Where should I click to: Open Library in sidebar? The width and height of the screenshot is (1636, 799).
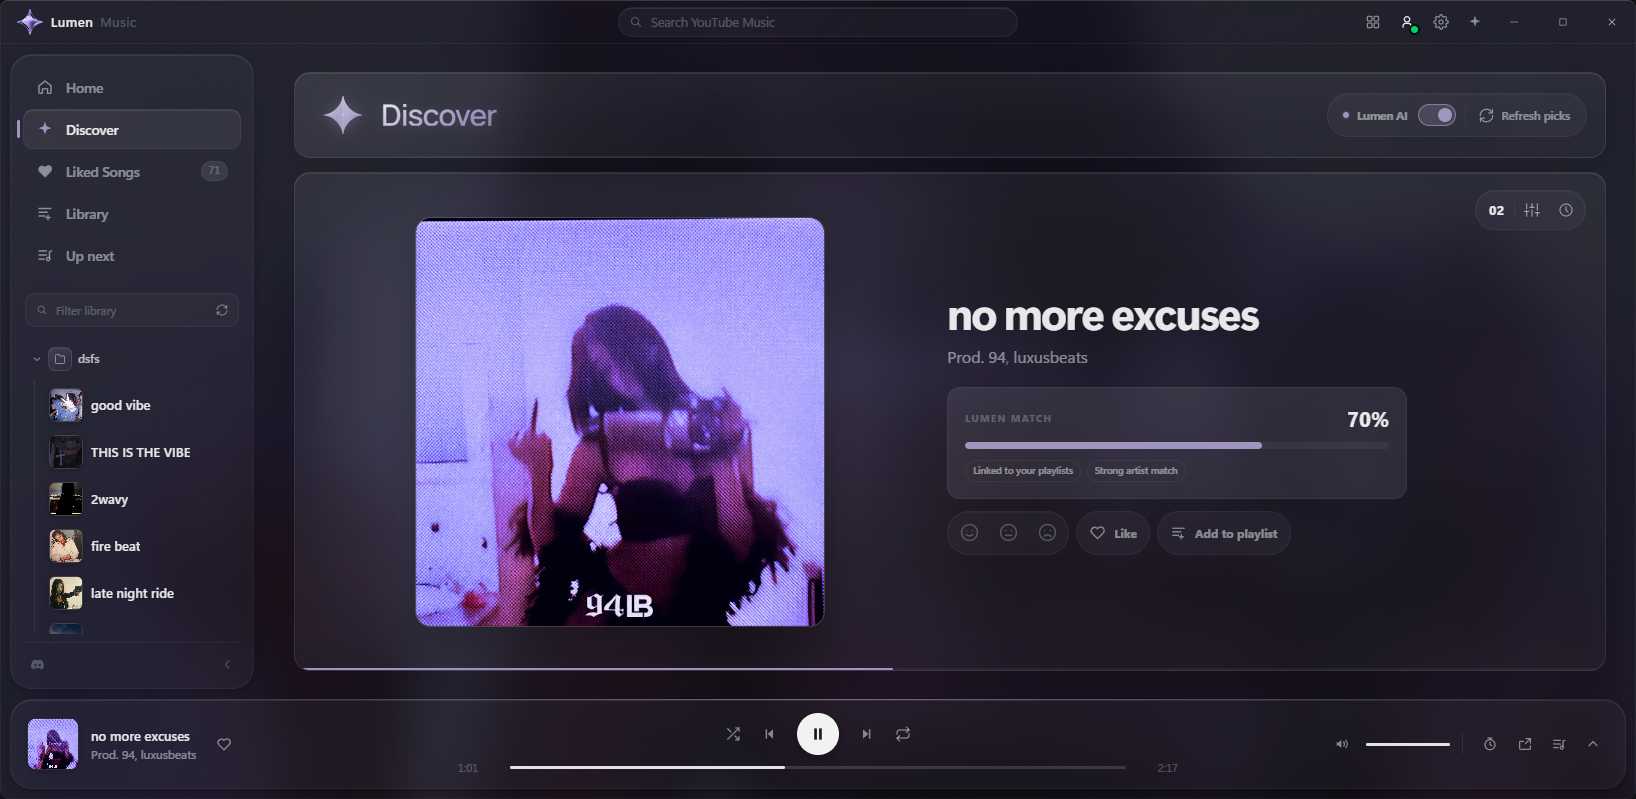click(132, 214)
